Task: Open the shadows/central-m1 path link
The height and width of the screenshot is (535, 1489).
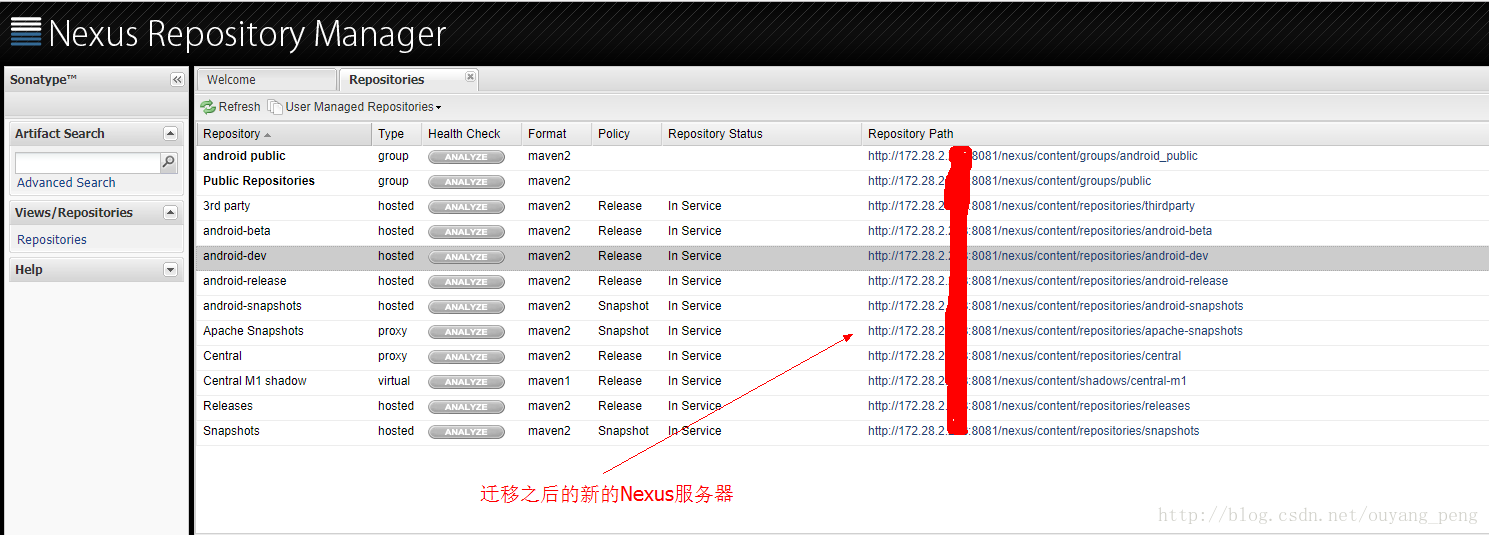Action: point(1027,381)
